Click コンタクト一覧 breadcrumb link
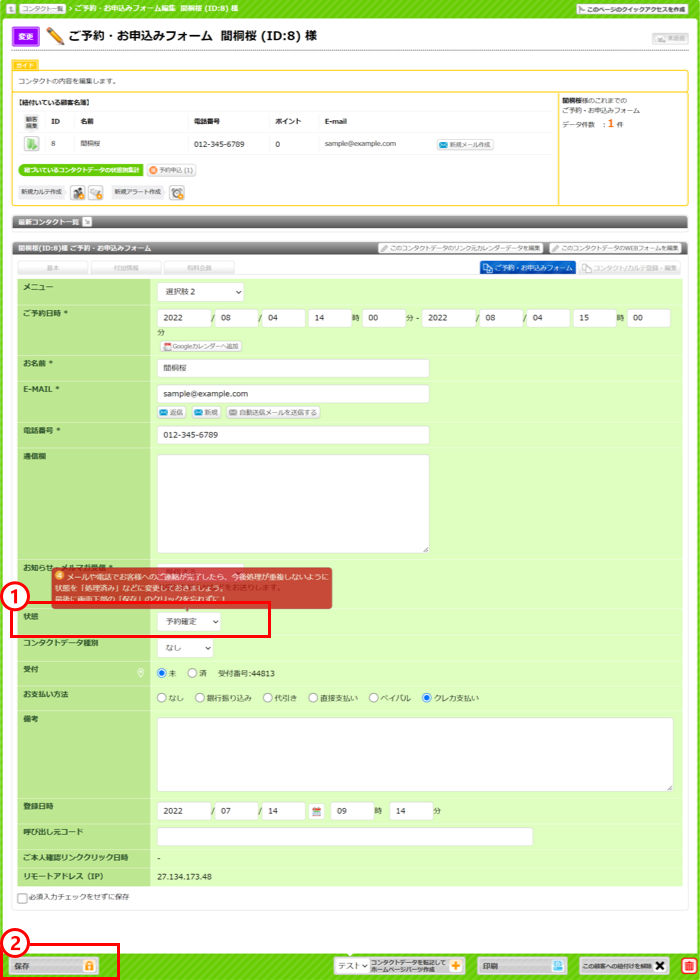Viewport: 700px width, 980px height. click(42, 9)
